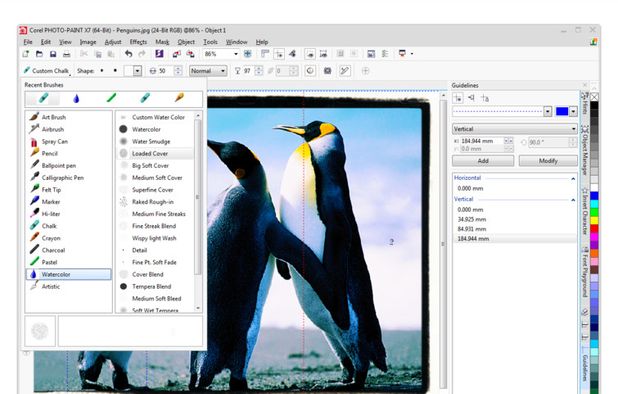Screen dimensions: 618x394
Task: Open the Mask menu
Action: point(162,42)
